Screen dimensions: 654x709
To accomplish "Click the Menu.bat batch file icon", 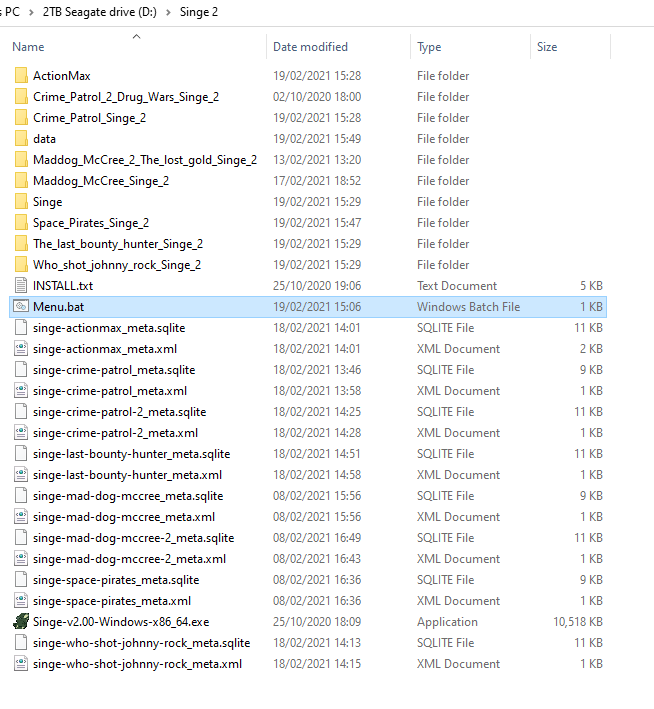I will 21,307.
